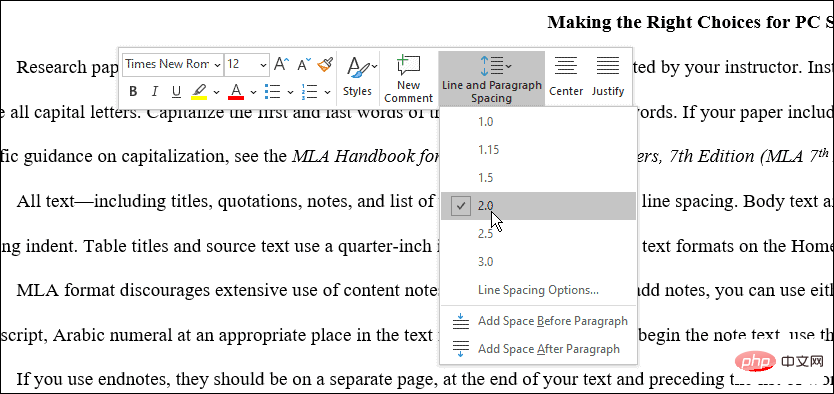
Task: Select 1.0 line spacing
Action: coord(538,122)
